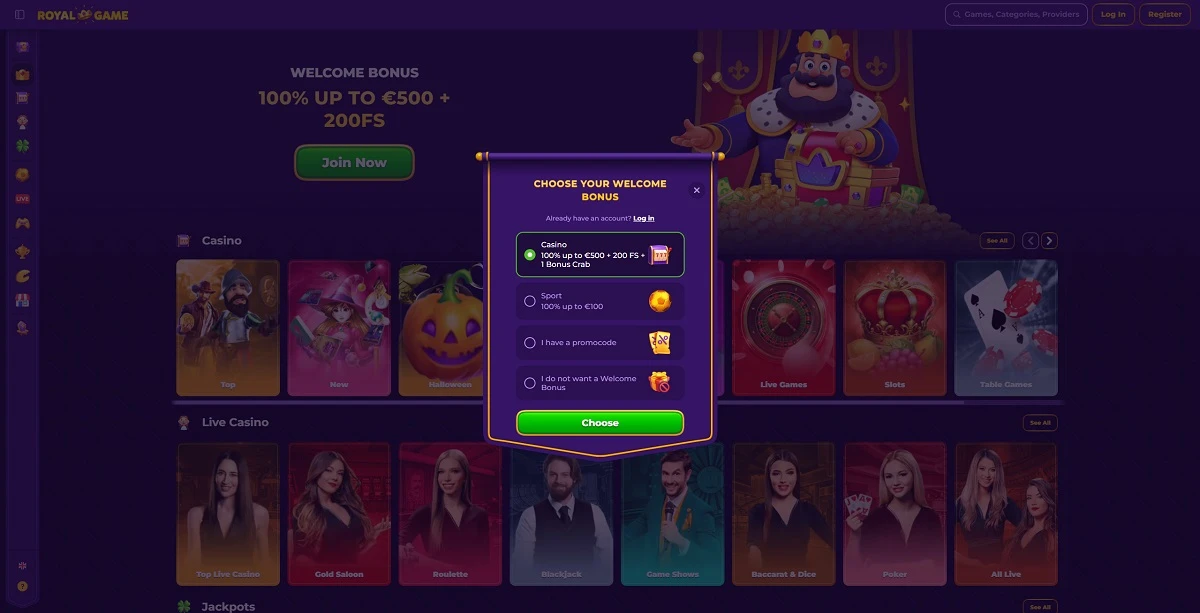
Task: Open the red LIVE sidebar icon
Action: [x=22, y=198]
